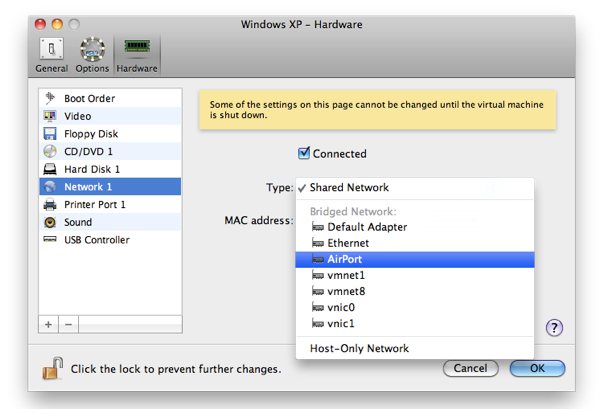
Task: Uncheck the Connected checkbox
Action: (x=304, y=154)
